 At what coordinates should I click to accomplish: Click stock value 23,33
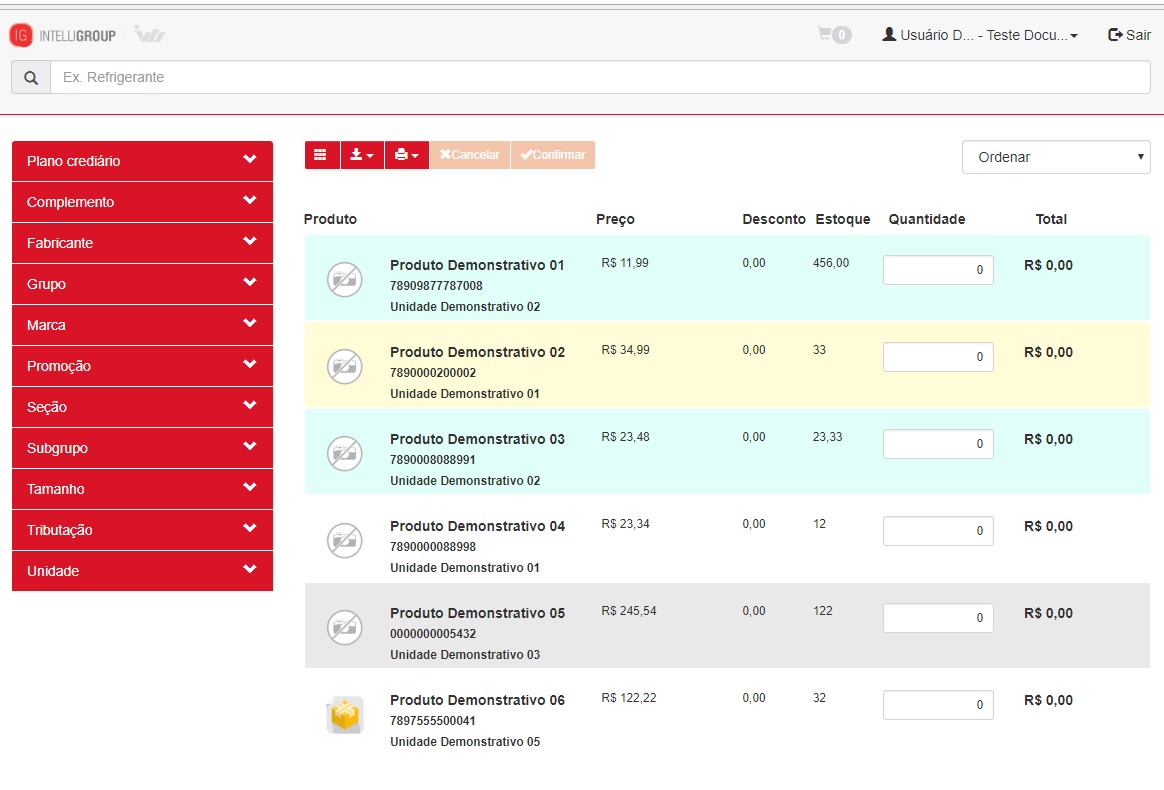pyautogui.click(x=827, y=437)
